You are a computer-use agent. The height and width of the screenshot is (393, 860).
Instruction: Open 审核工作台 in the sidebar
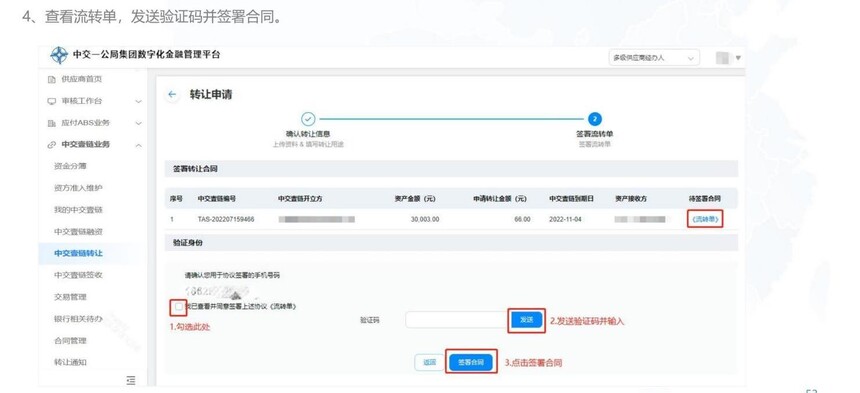pyautogui.click(x=82, y=101)
